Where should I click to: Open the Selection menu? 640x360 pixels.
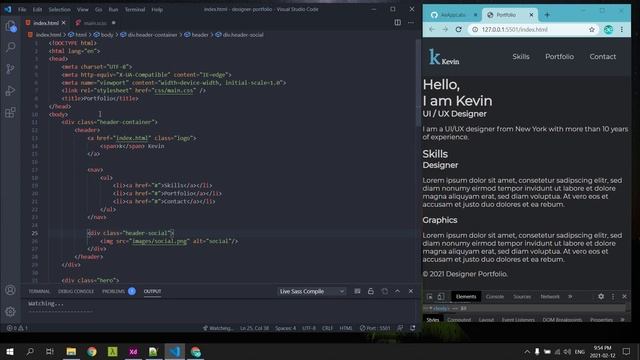click(60, 9)
